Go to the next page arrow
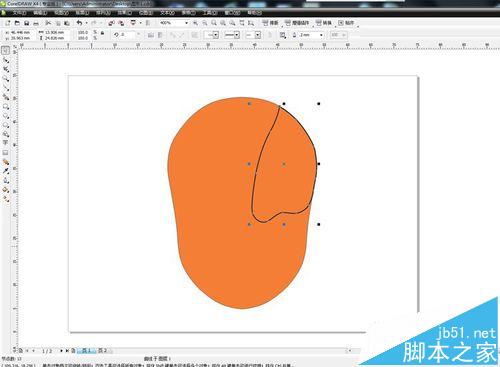The image size is (500, 367). coord(61,351)
